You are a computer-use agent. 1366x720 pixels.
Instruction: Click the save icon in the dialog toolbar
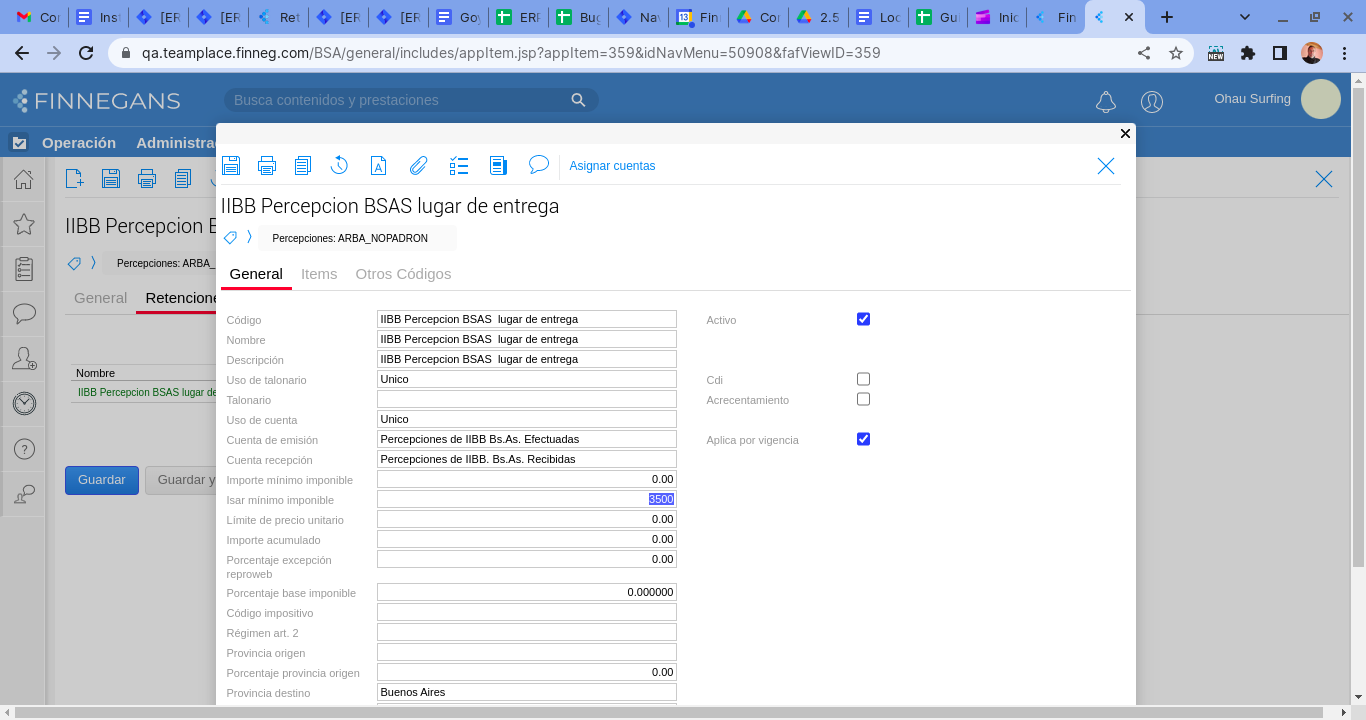pyautogui.click(x=231, y=166)
